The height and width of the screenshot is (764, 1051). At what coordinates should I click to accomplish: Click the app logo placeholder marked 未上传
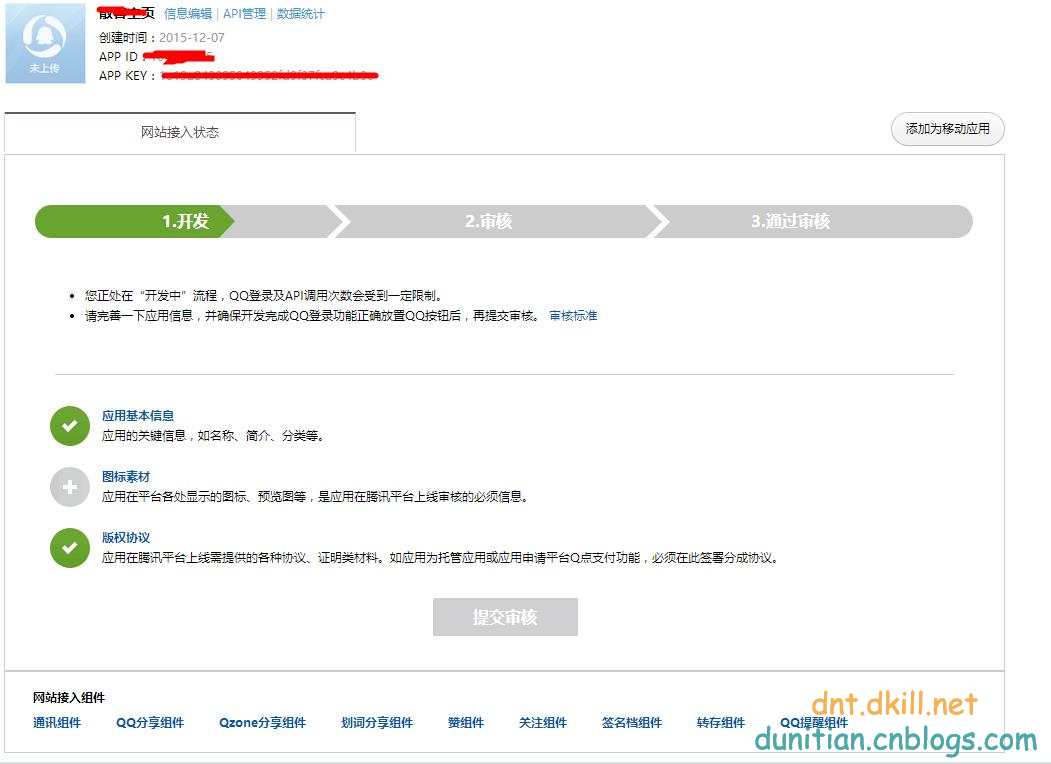(x=45, y=43)
